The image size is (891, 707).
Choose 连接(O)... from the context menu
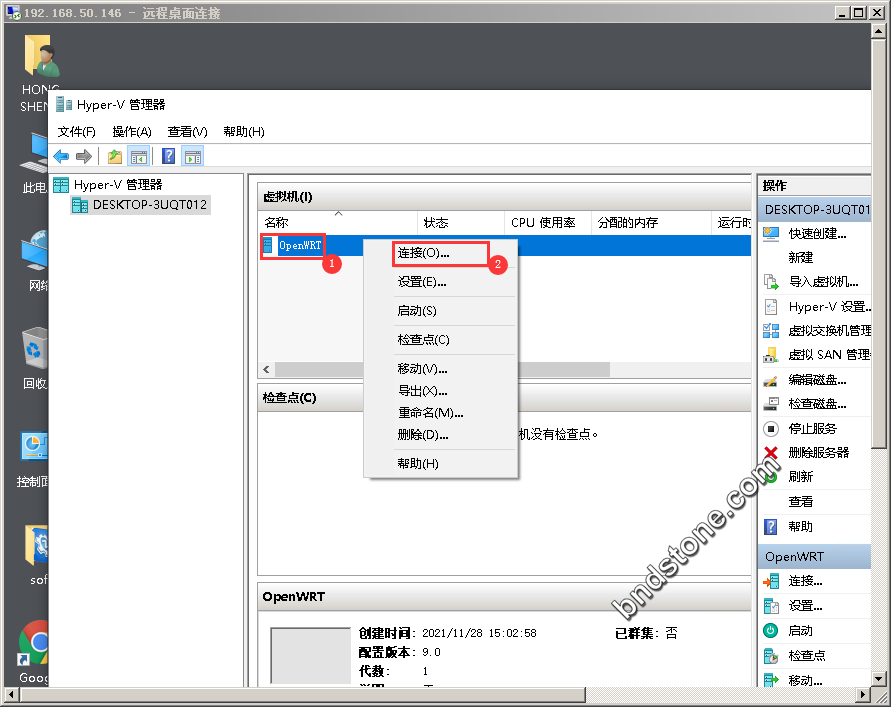(x=440, y=253)
